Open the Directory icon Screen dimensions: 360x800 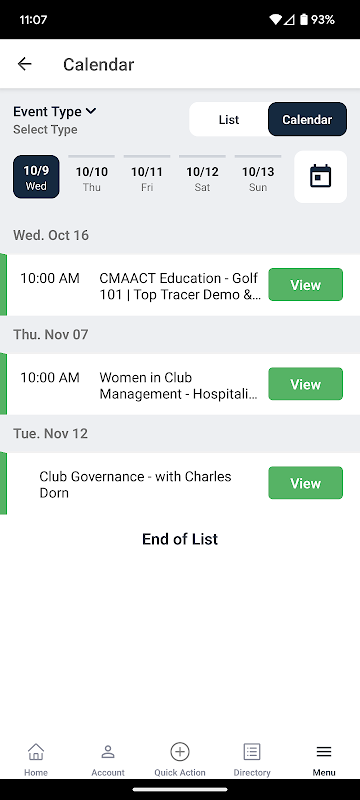point(252,752)
